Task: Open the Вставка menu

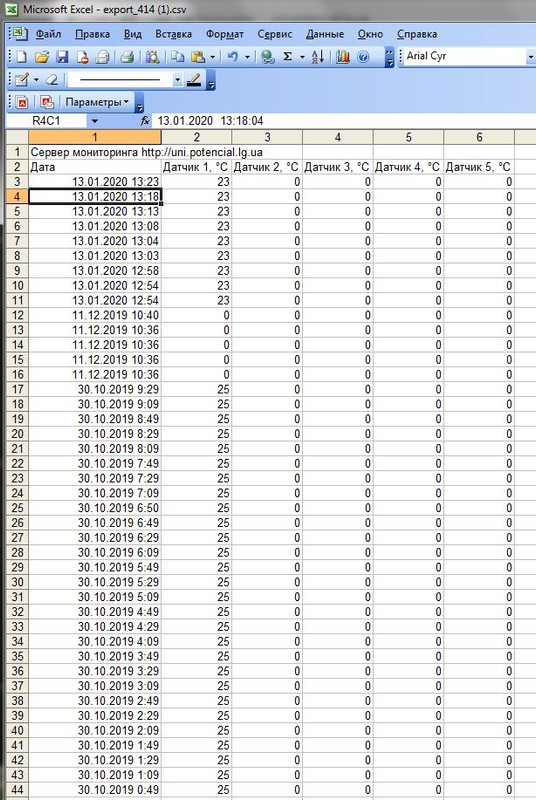Action: click(173, 34)
